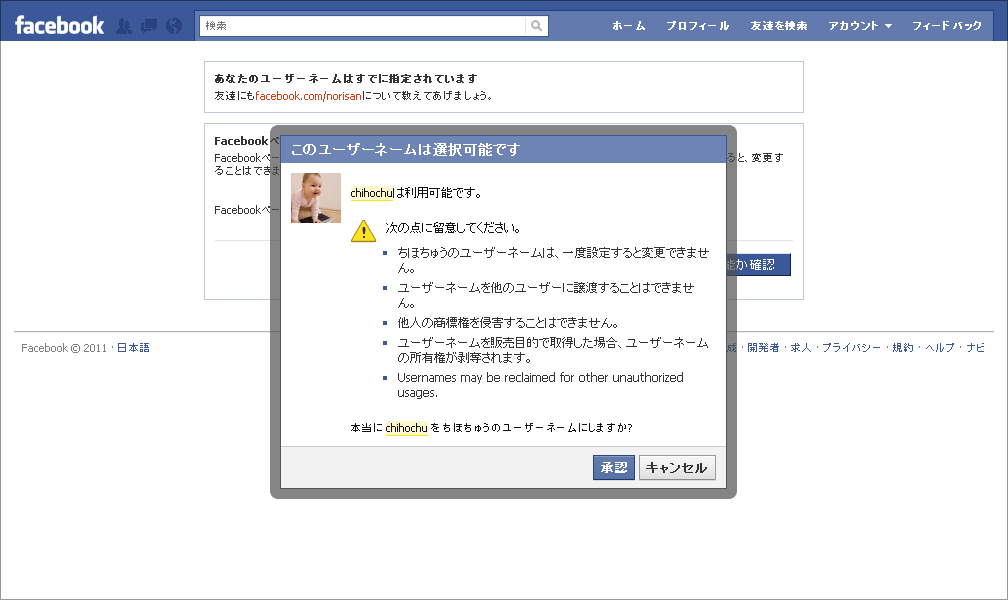Click the baby profile thumbnail
This screenshot has height=600, width=1008.
pos(316,198)
